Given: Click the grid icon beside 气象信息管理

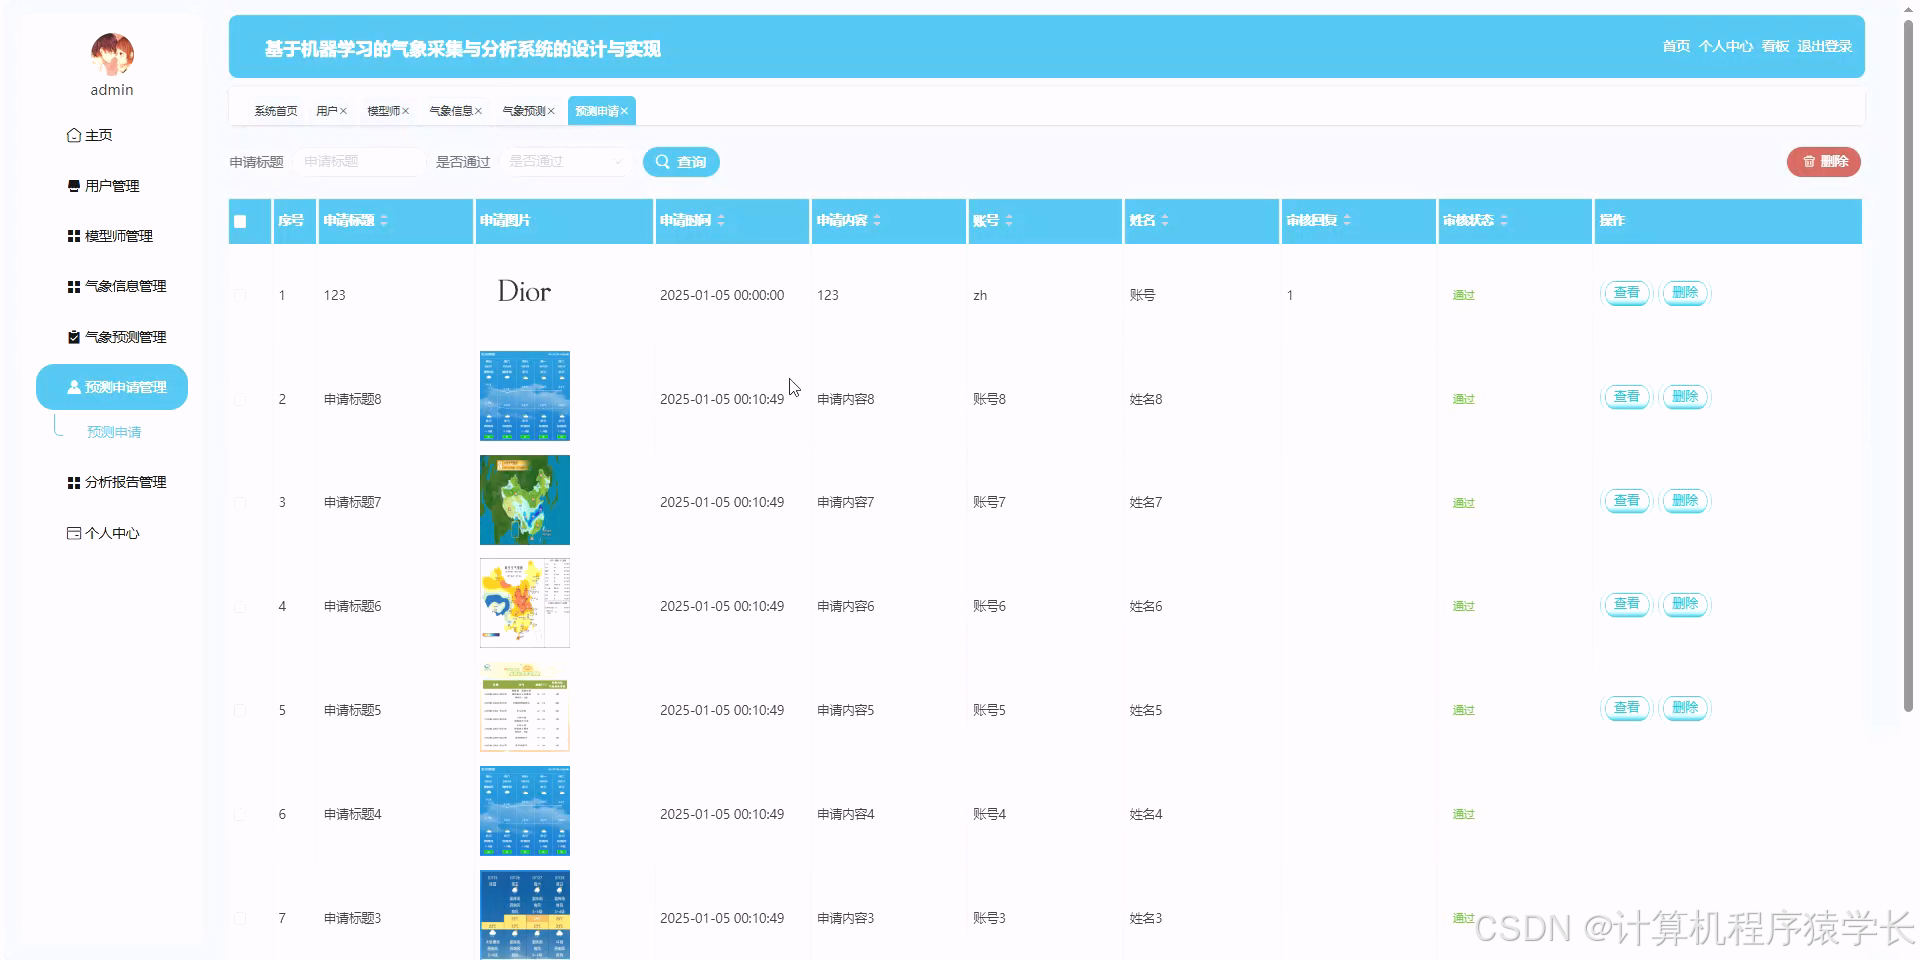Looking at the screenshot, I should click(x=74, y=286).
